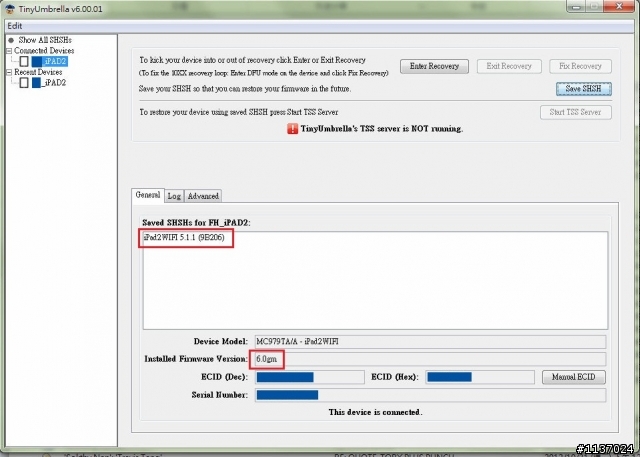
Task: Tick the checkbox under Connected Devices
Action: point(24,61)
